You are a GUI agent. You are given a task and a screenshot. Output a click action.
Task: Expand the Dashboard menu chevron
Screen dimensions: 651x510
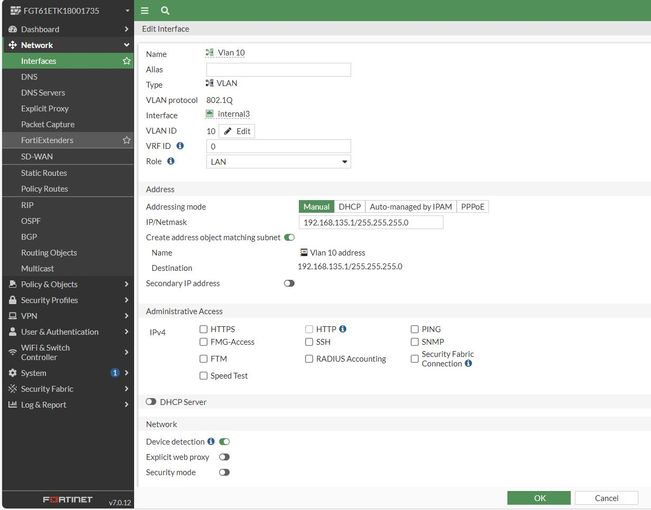click(126, 29)
